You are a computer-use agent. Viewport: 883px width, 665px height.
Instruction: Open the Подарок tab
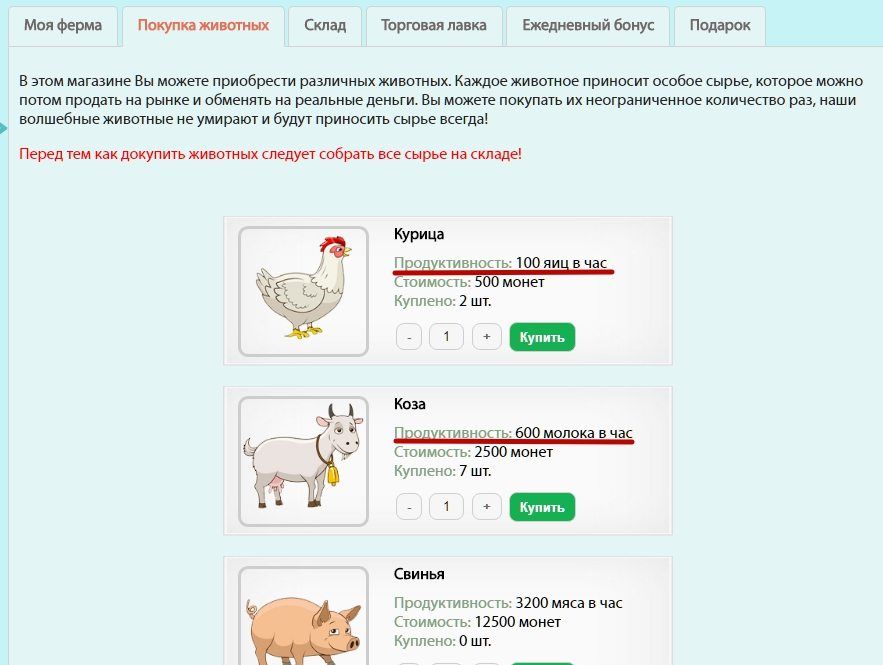pos(720,26)
